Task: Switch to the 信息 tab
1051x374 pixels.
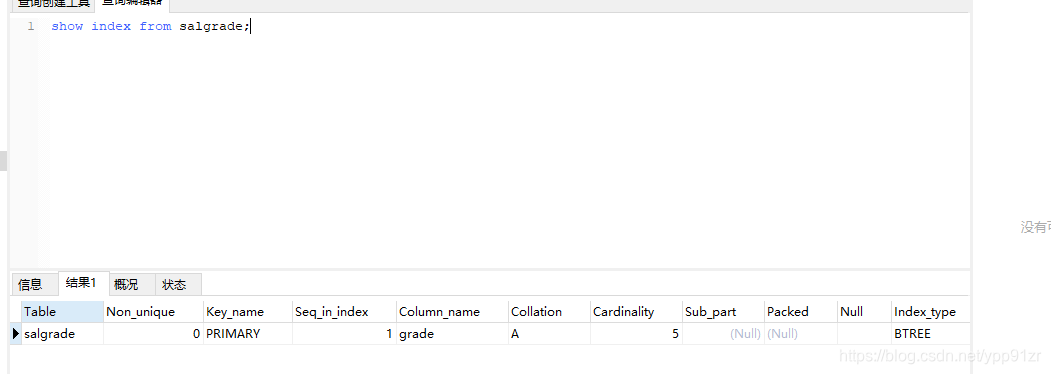Action: tap(30, 284)
